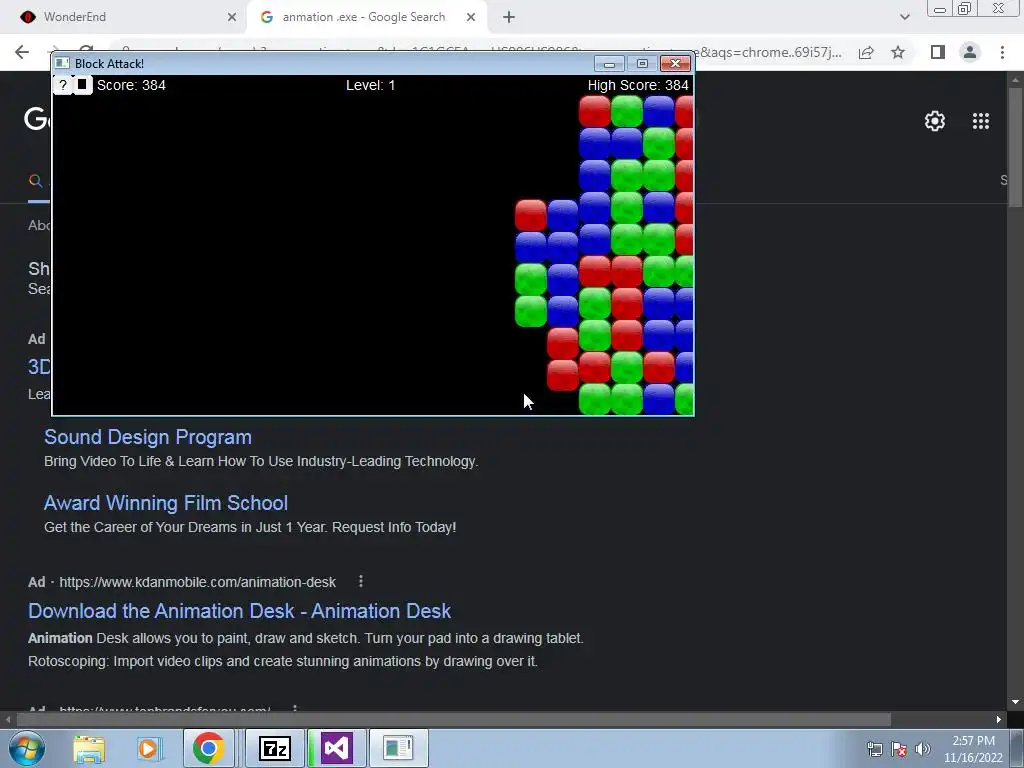Switch to Visual Studio in the taskbar
The image size is (1024, 768).
[336, 748]
